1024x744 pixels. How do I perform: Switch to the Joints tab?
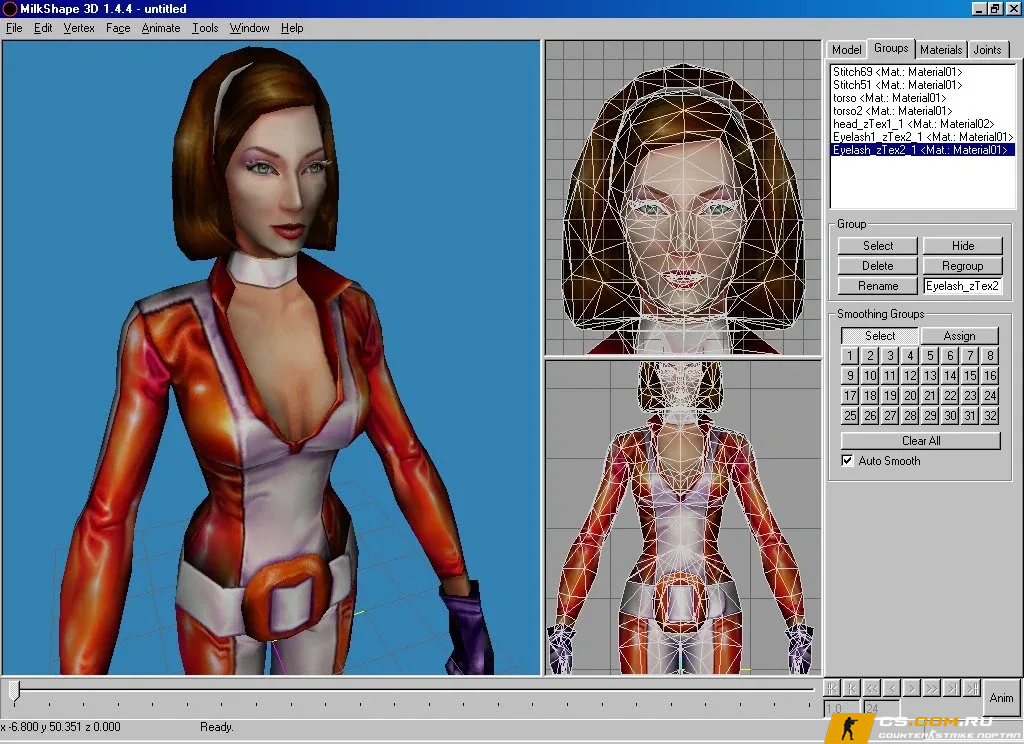tap(987, 50)
